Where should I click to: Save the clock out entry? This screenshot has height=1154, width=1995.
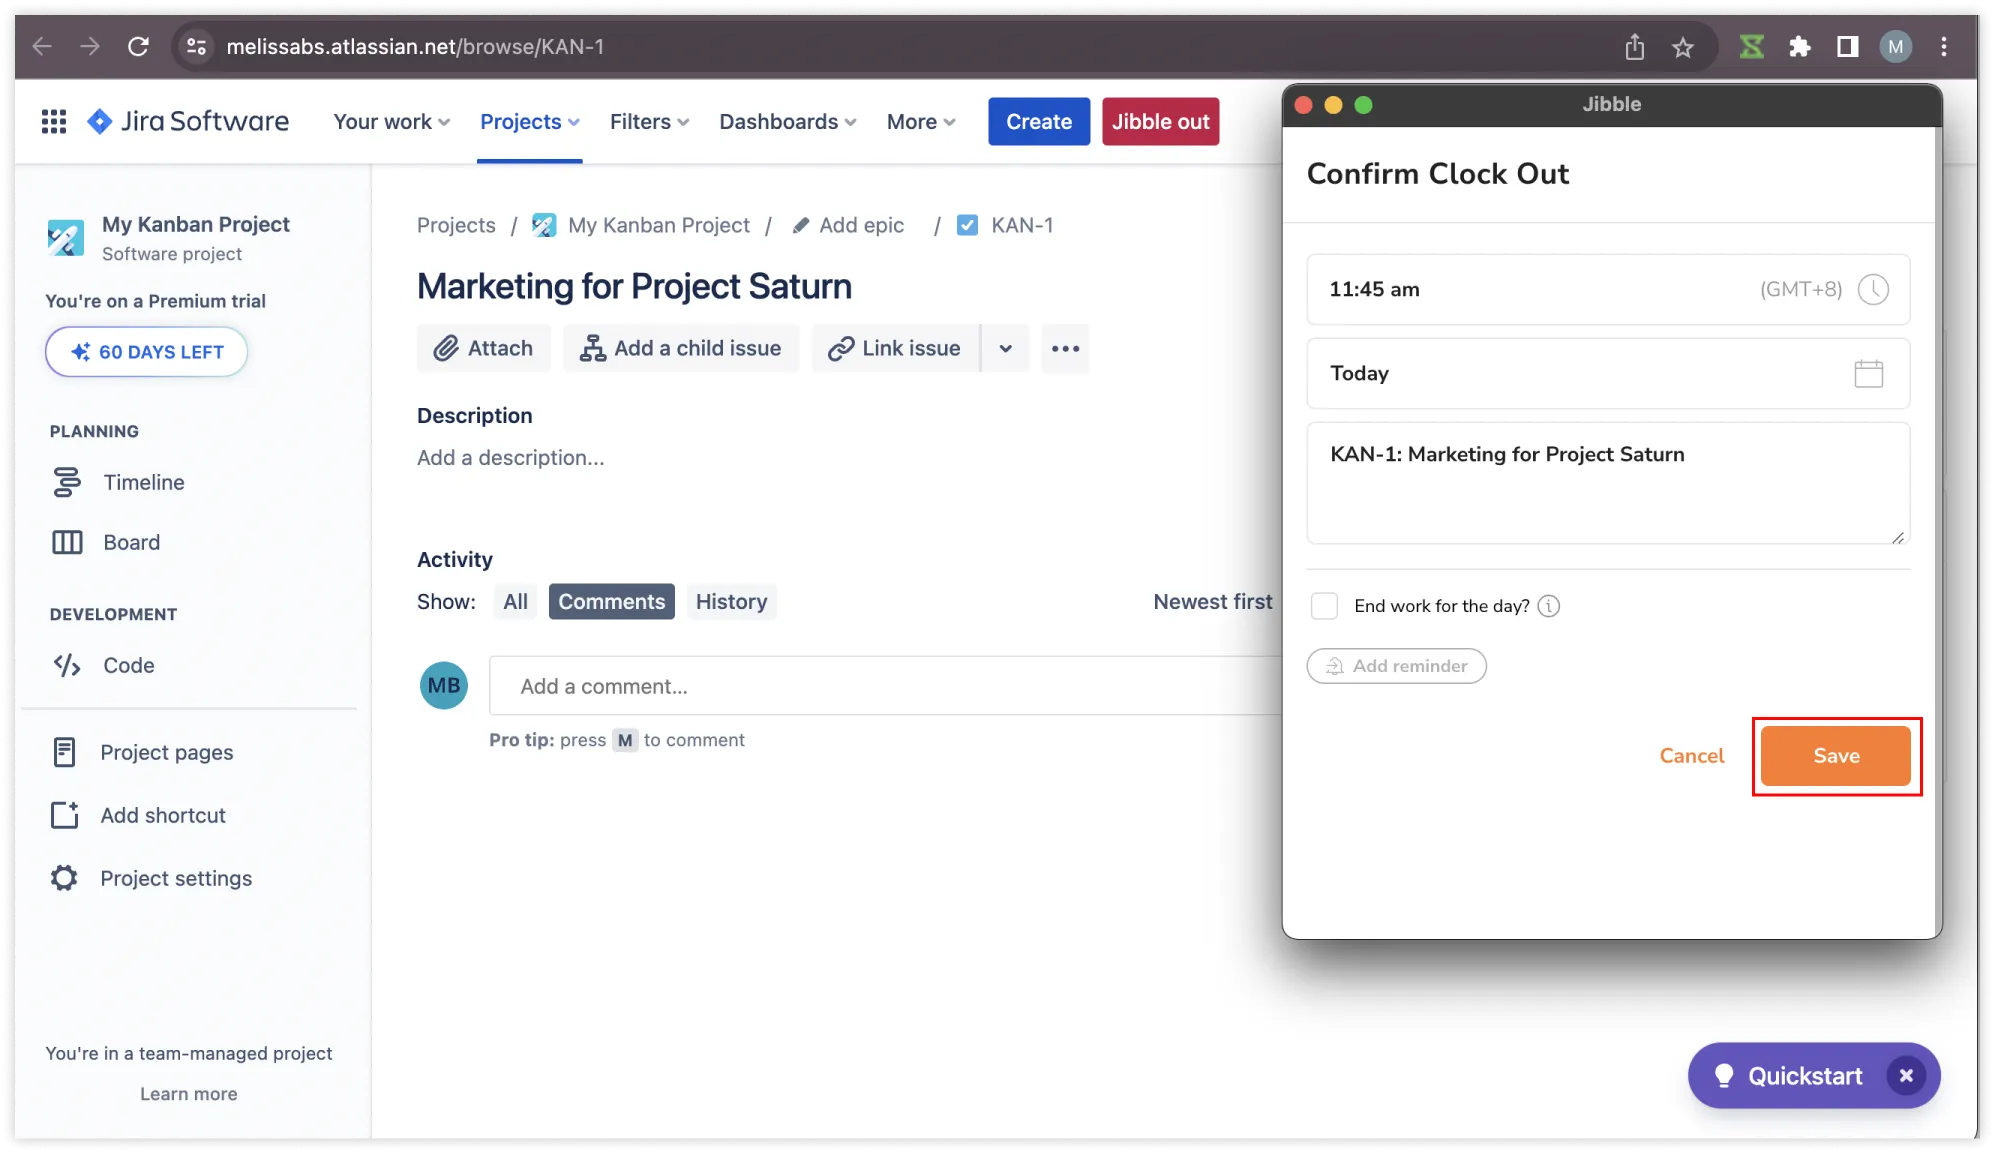[1835, 756]
